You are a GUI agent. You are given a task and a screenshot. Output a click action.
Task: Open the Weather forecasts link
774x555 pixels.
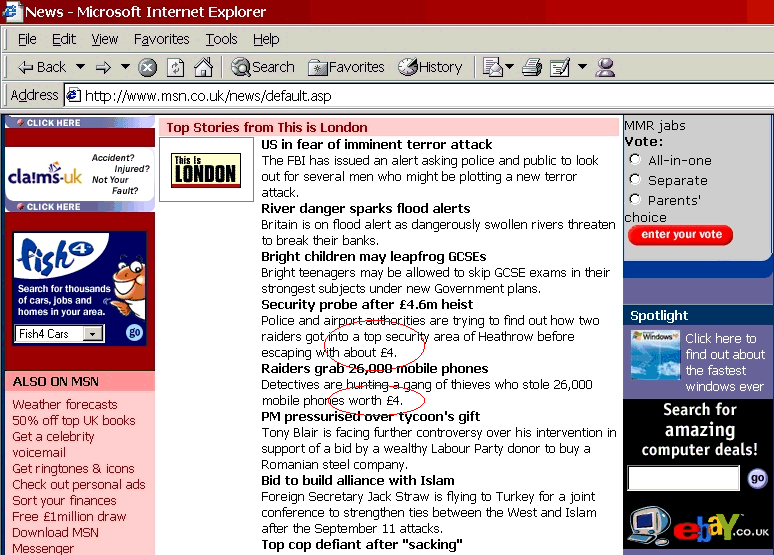click(x=65, y=405)
